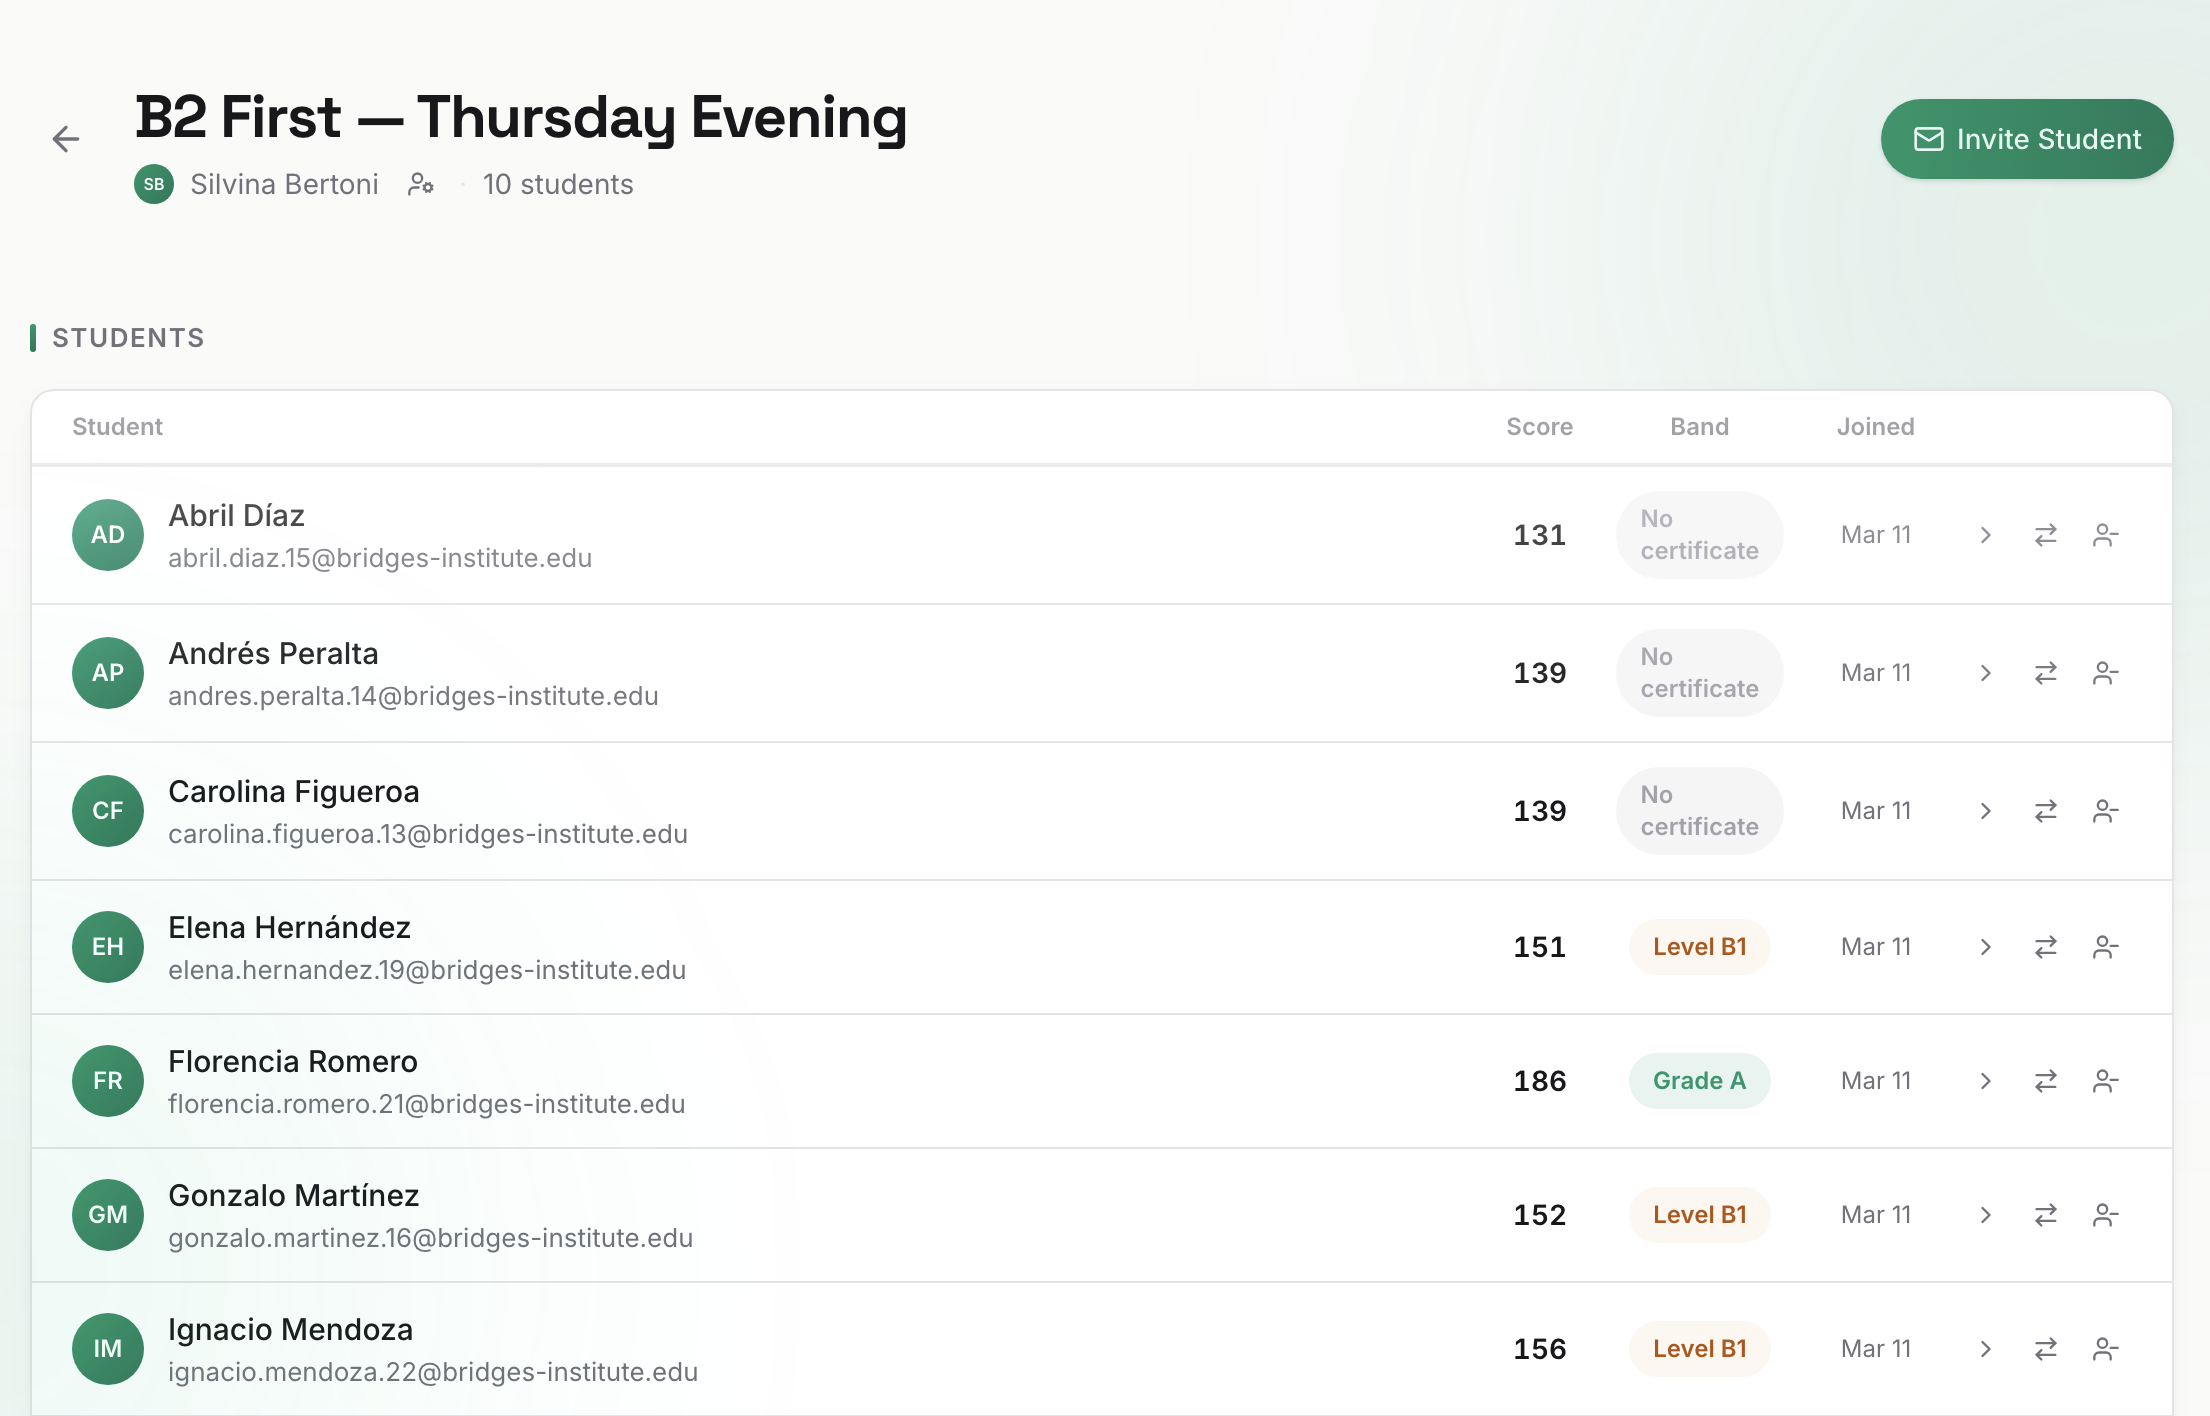Sort by the Score column header
Image resolution: width=2210 pixels, height=1416 pixels.
click(1539, 427)
